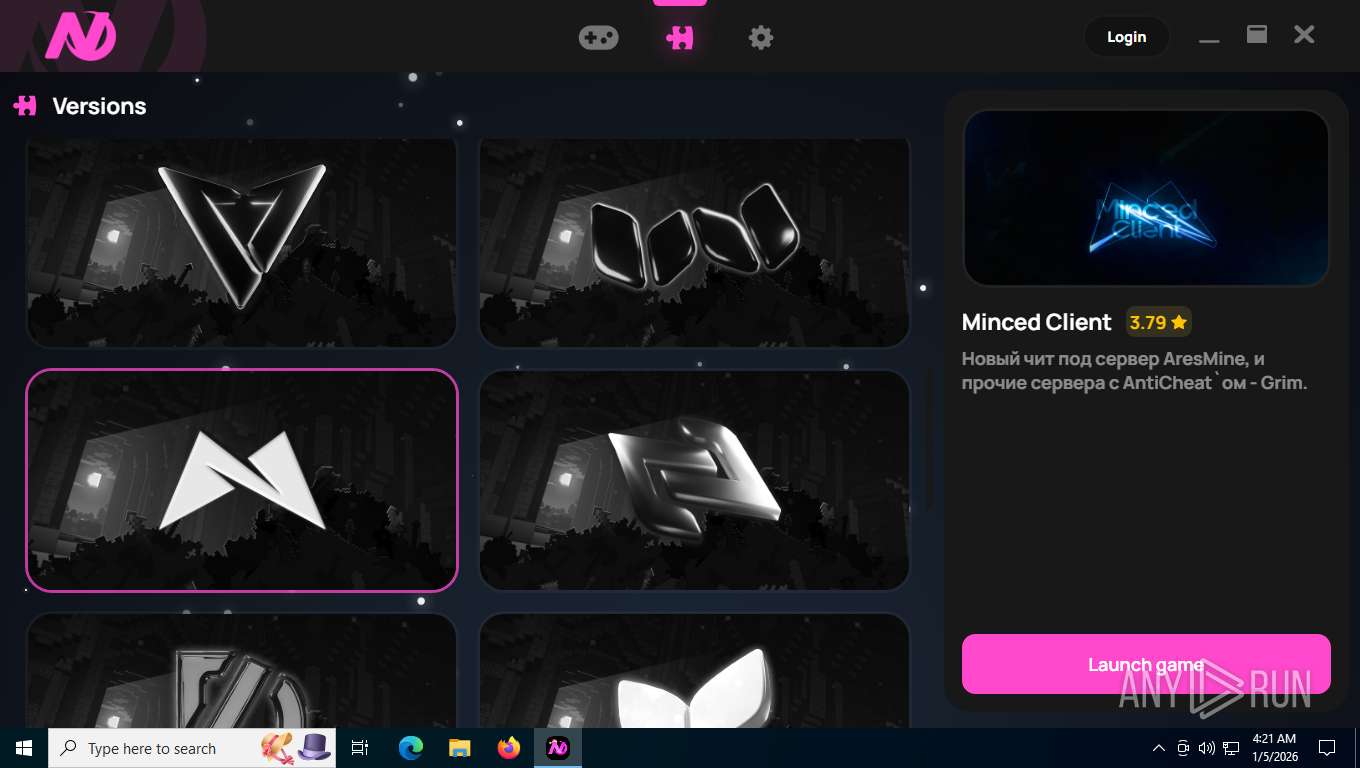The image size is (1360, 768).
Task: Click the Login button
Action: tap(1126, 37)
